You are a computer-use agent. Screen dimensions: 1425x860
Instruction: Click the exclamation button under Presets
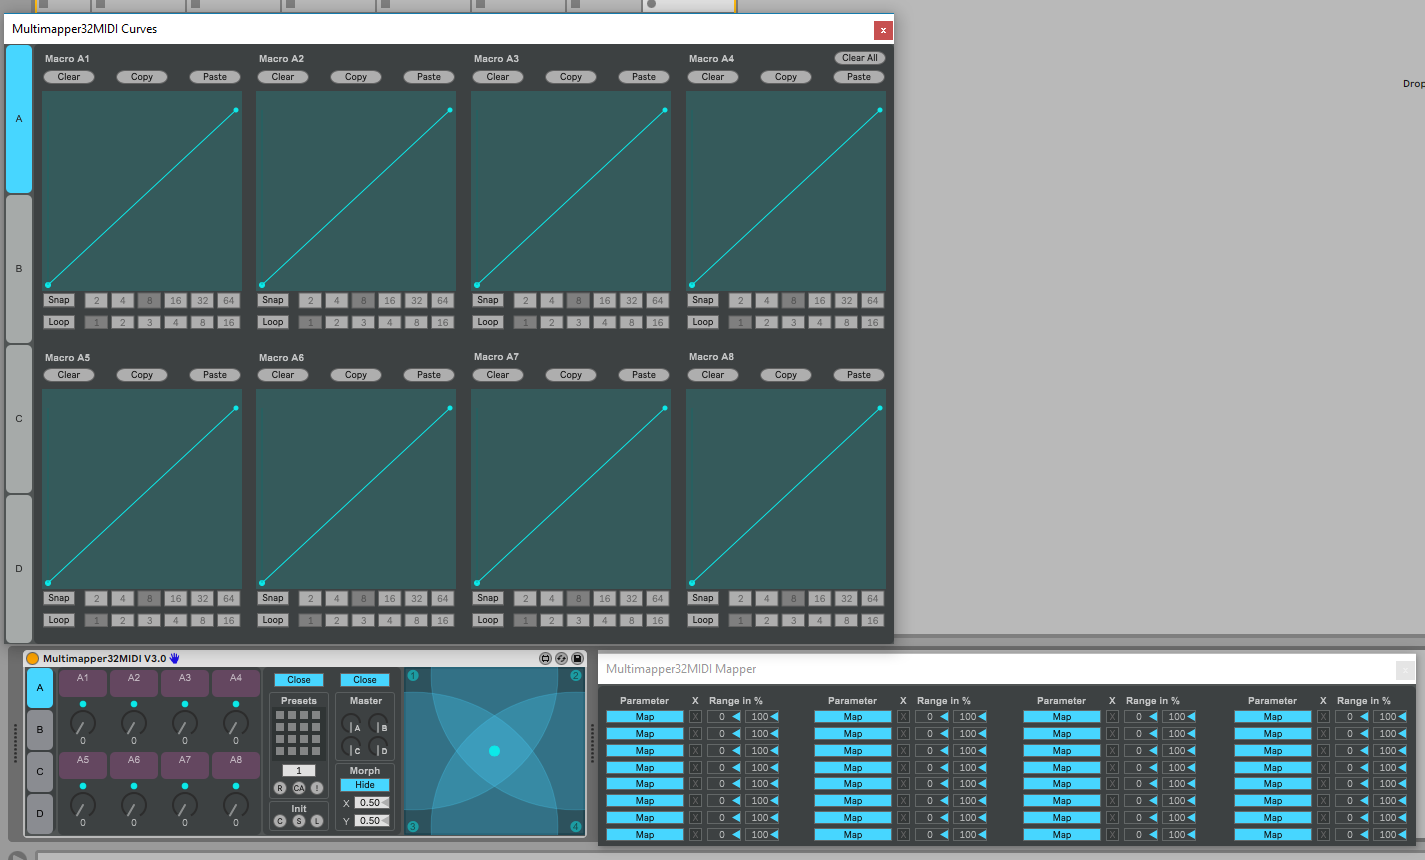pyautogui.click(x=317, y=788)
